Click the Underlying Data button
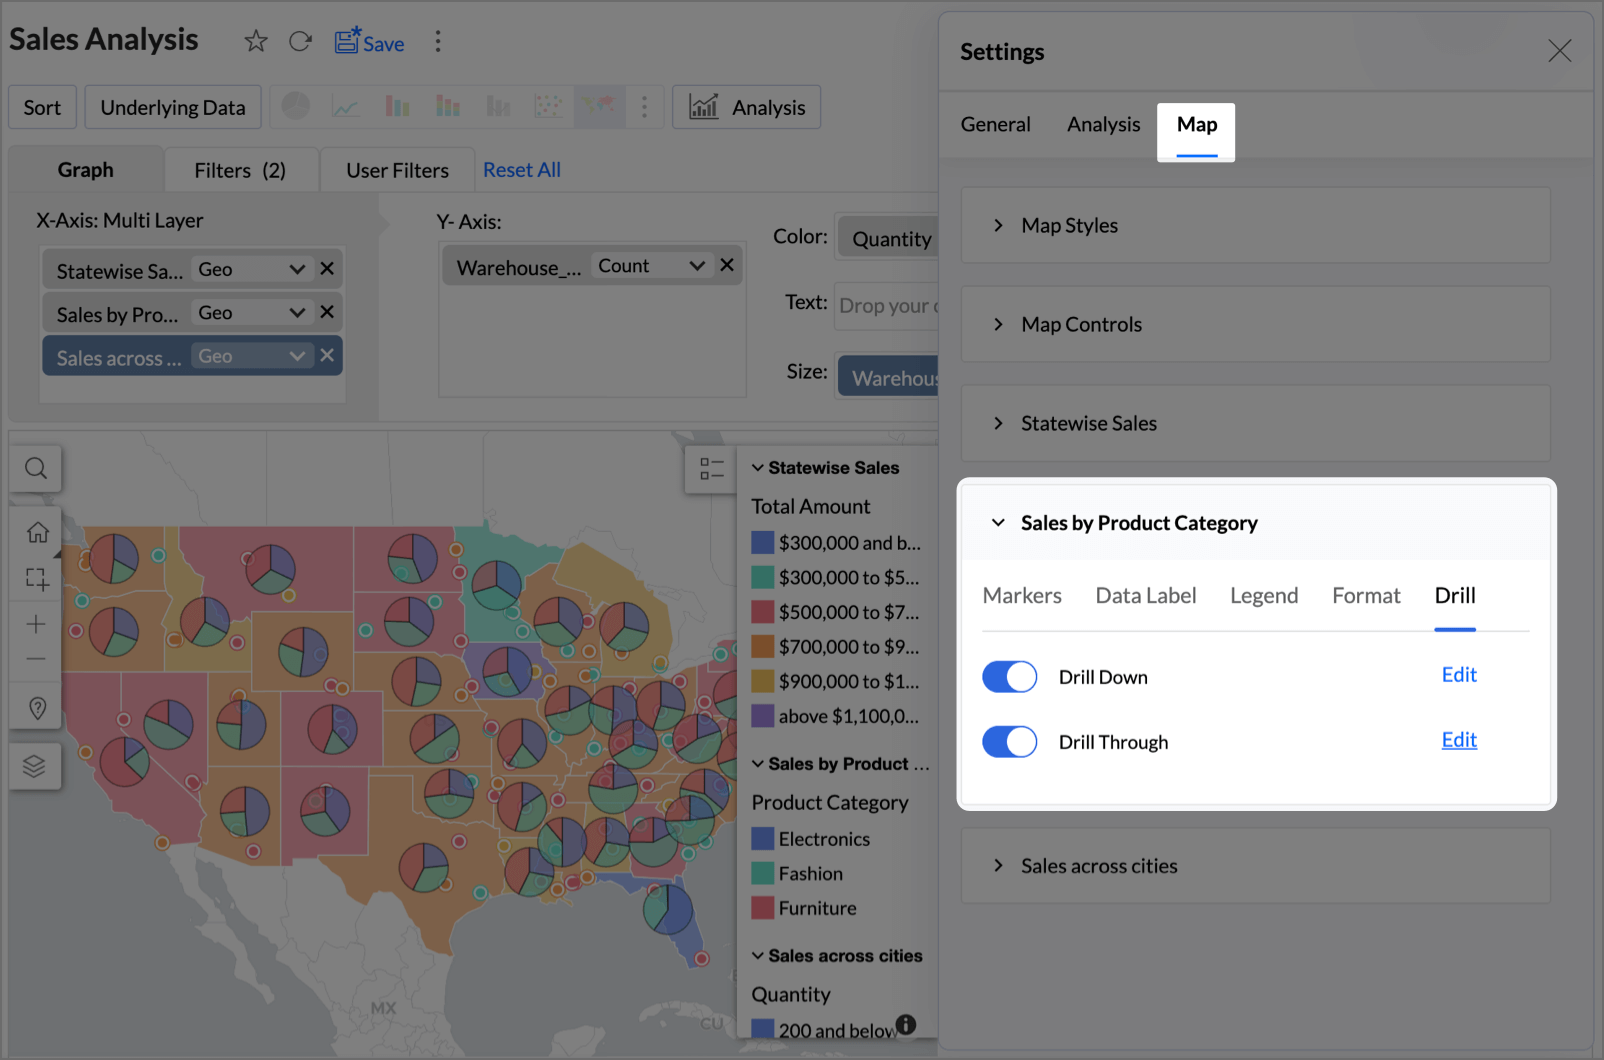Viewport: 1604px width, 1060px height. coord(172,108)
